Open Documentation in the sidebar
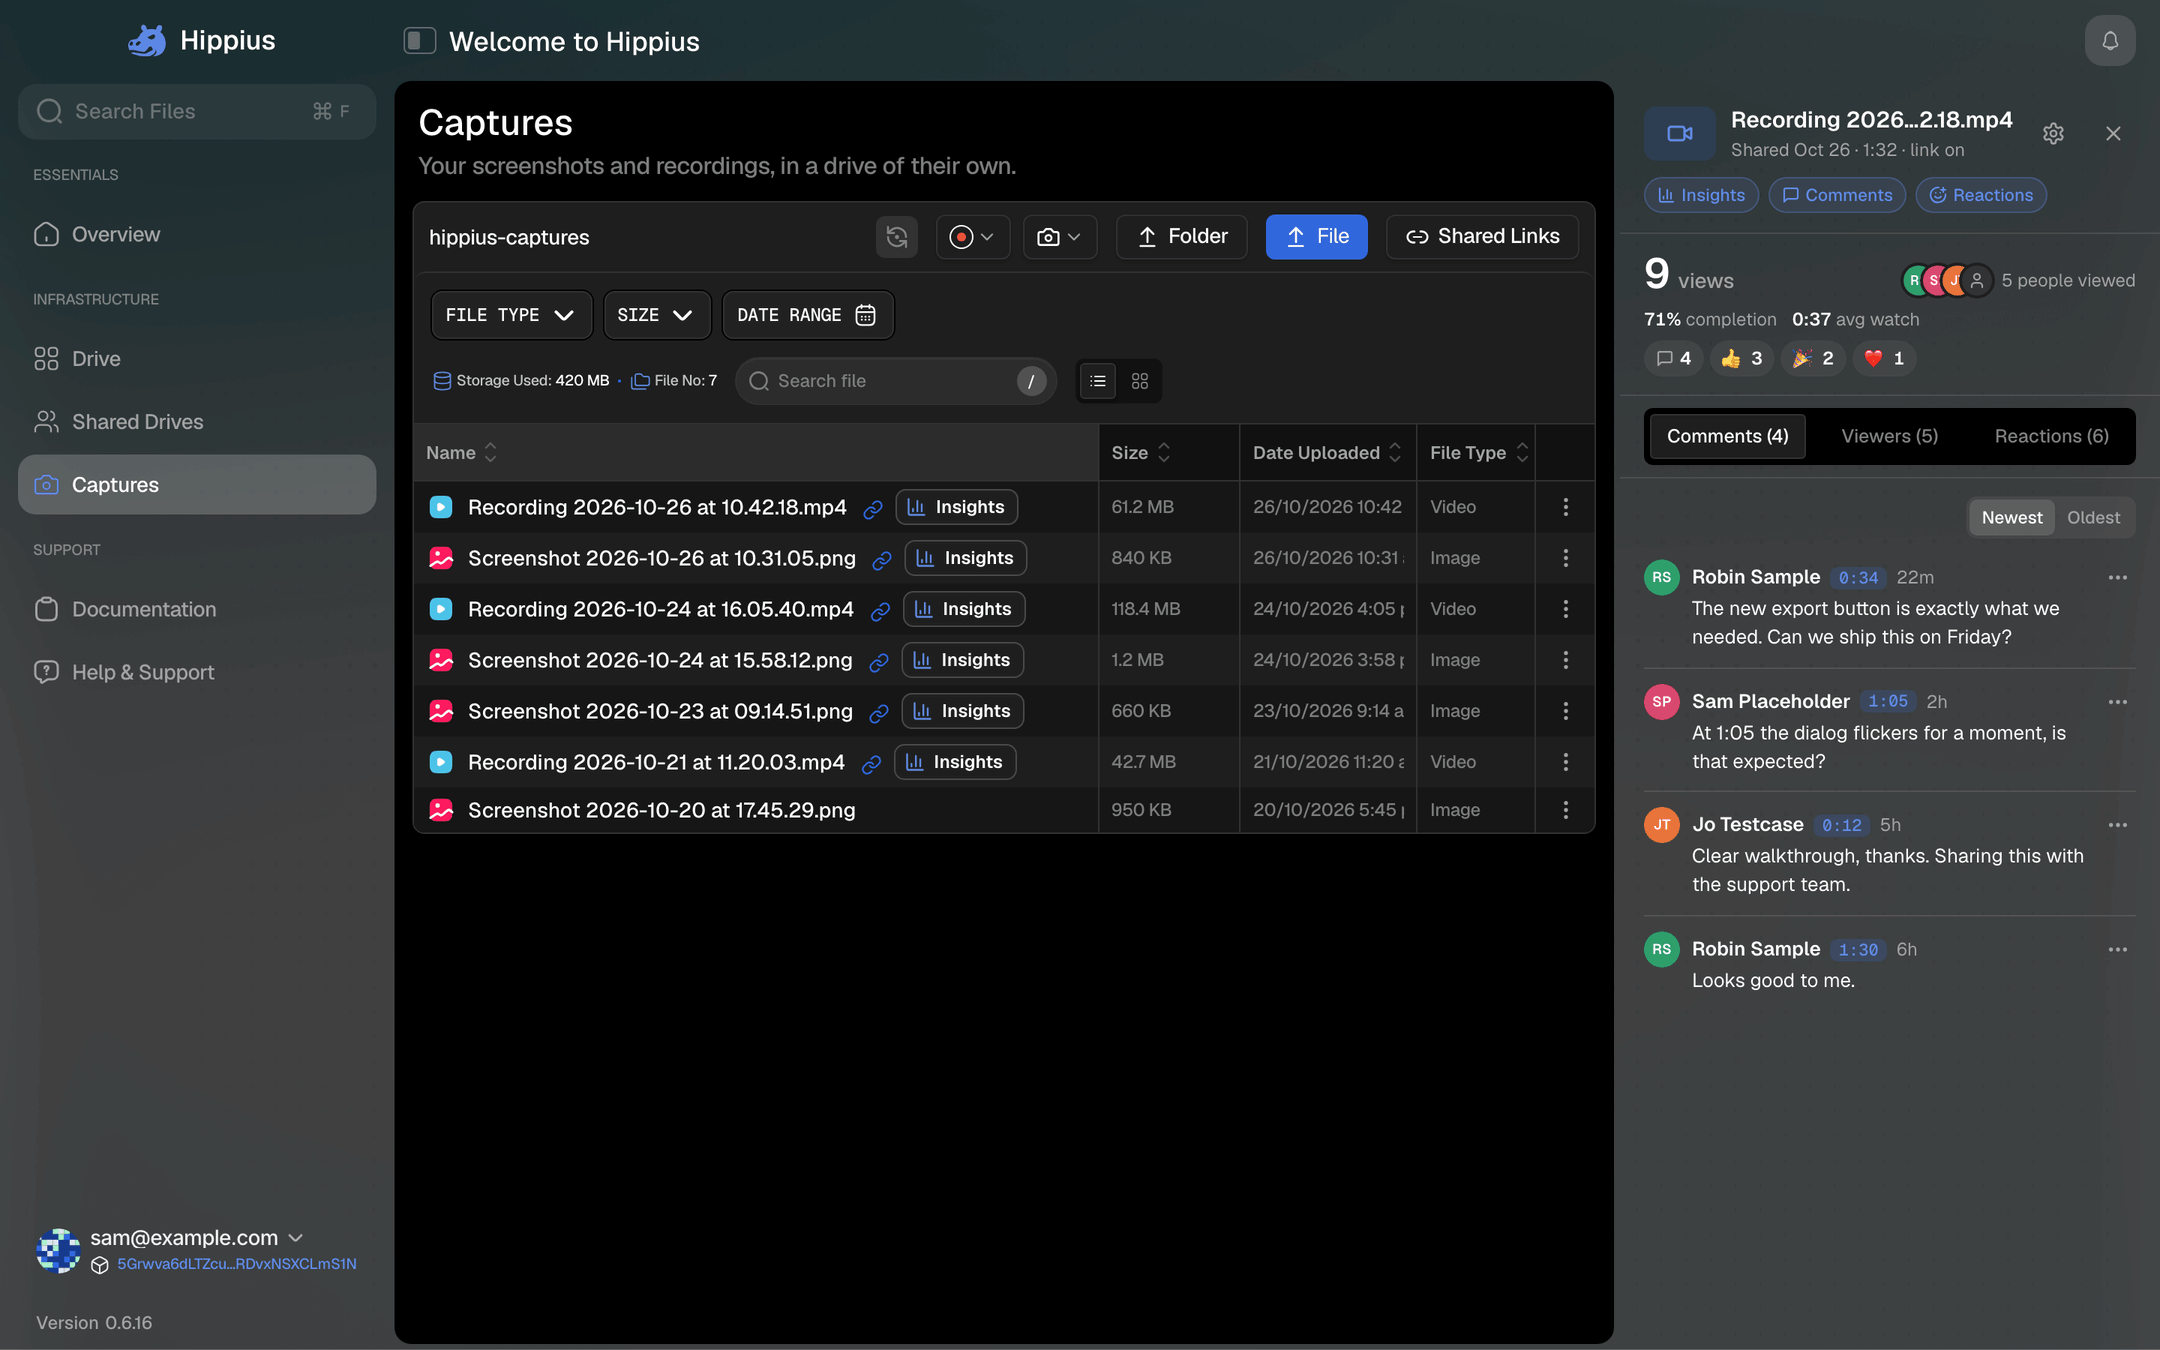Screen dimensions: 2160x1350 click(197, 610)
